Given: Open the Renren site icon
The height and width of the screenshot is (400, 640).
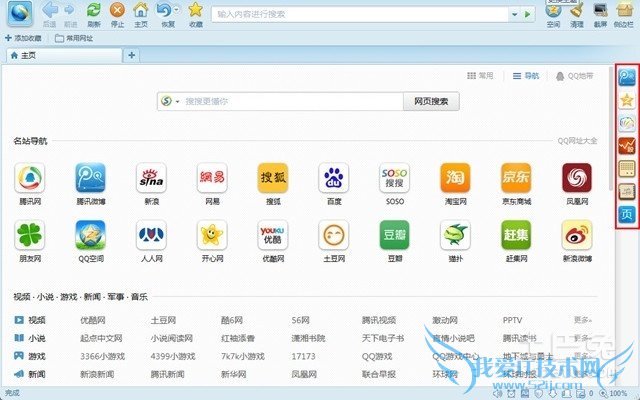Looking at the screenshot, I should tap(151, 235).
